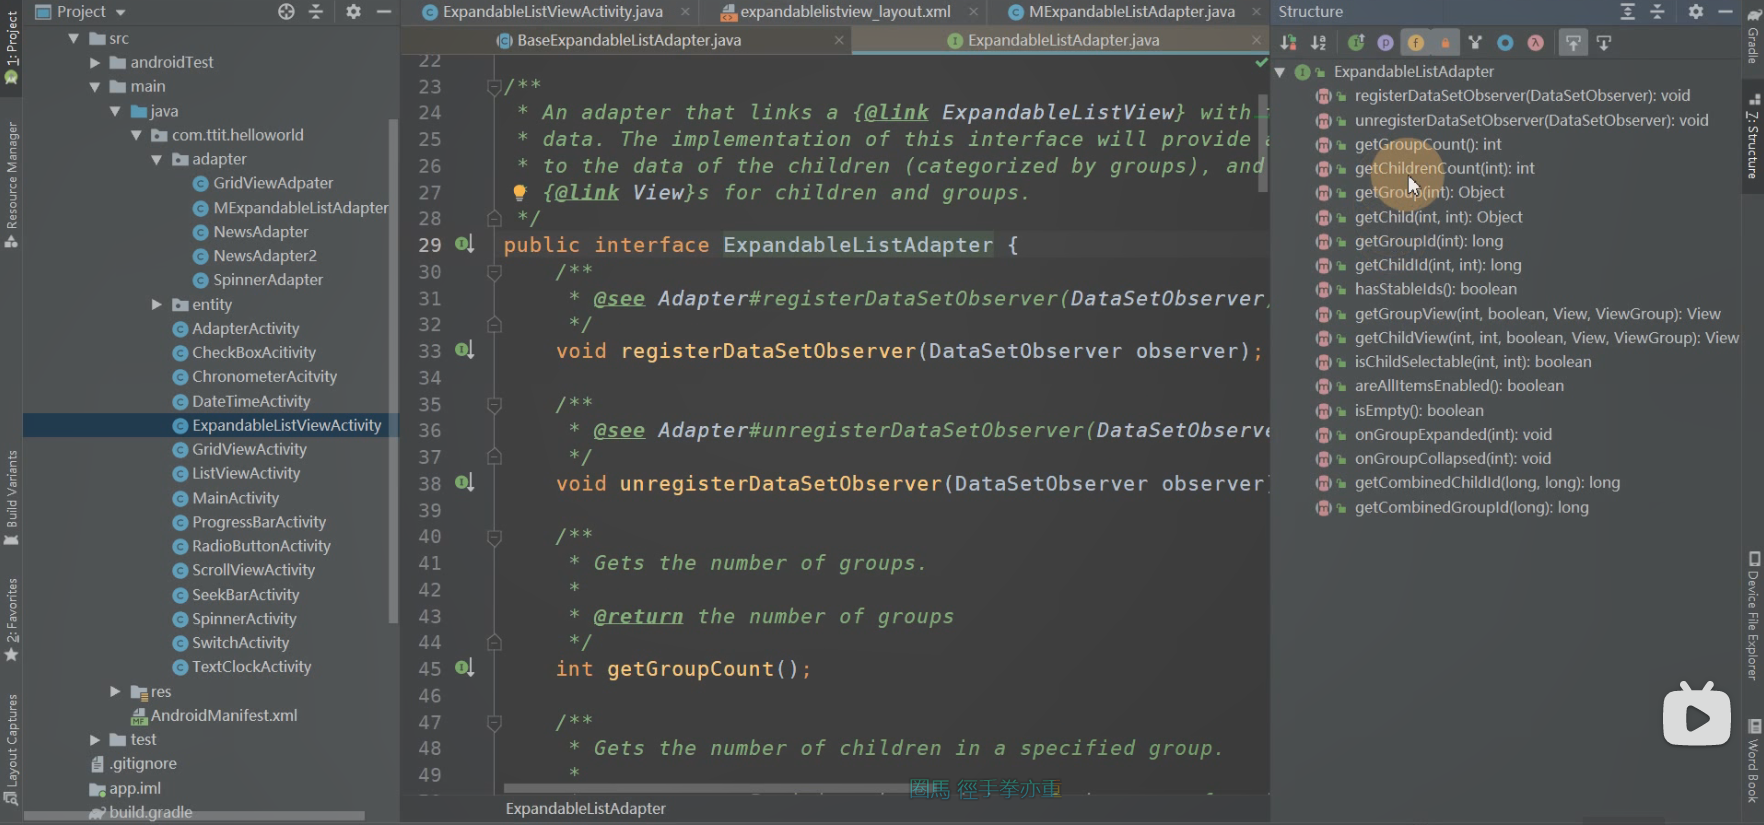Open the Word Book side panel
Viewport: 1764px width, 825px height.
click(1753, 762)
